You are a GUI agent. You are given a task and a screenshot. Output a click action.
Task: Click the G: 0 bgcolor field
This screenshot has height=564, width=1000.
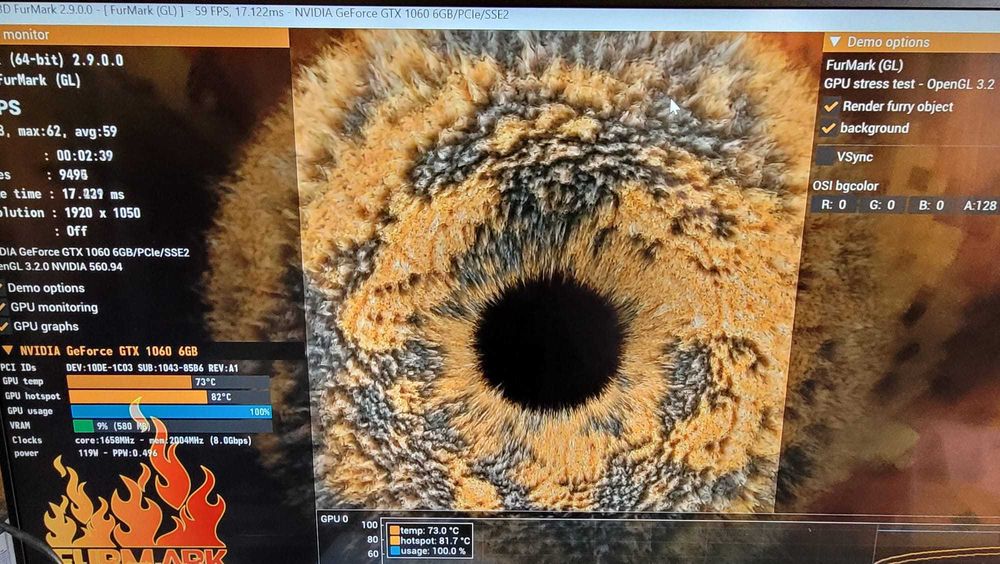tap(882, 205)
